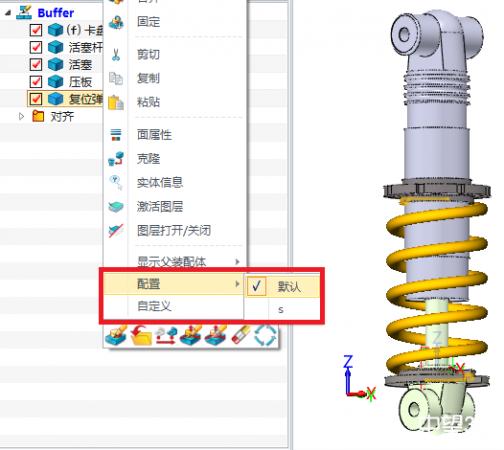
Task: Click the anchor icon beside 固定
Action: pyautogui.click(x=116, y=22)
